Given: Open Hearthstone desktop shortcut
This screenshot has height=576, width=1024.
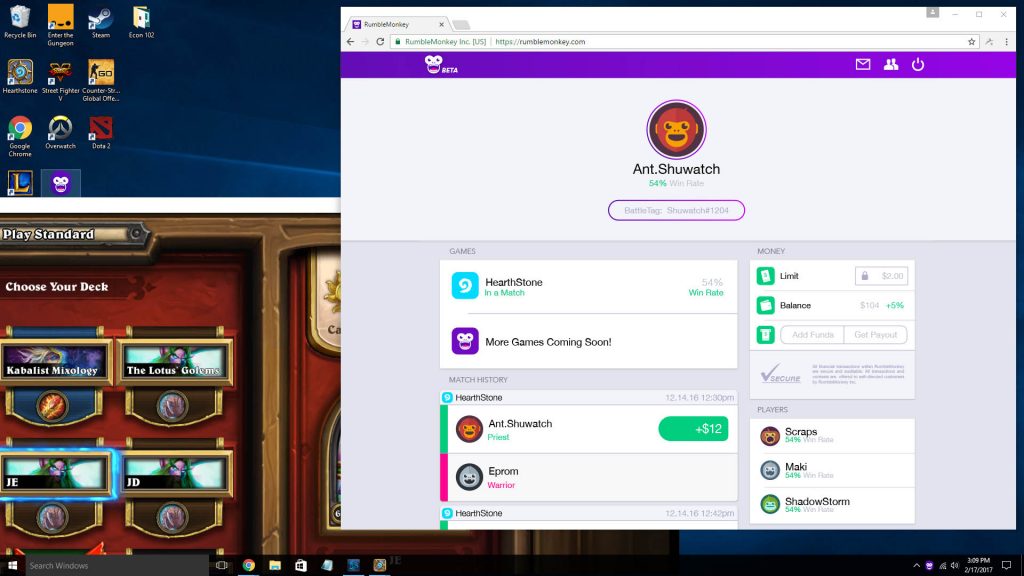Looking at the screenshot, I should pos(20,77).
